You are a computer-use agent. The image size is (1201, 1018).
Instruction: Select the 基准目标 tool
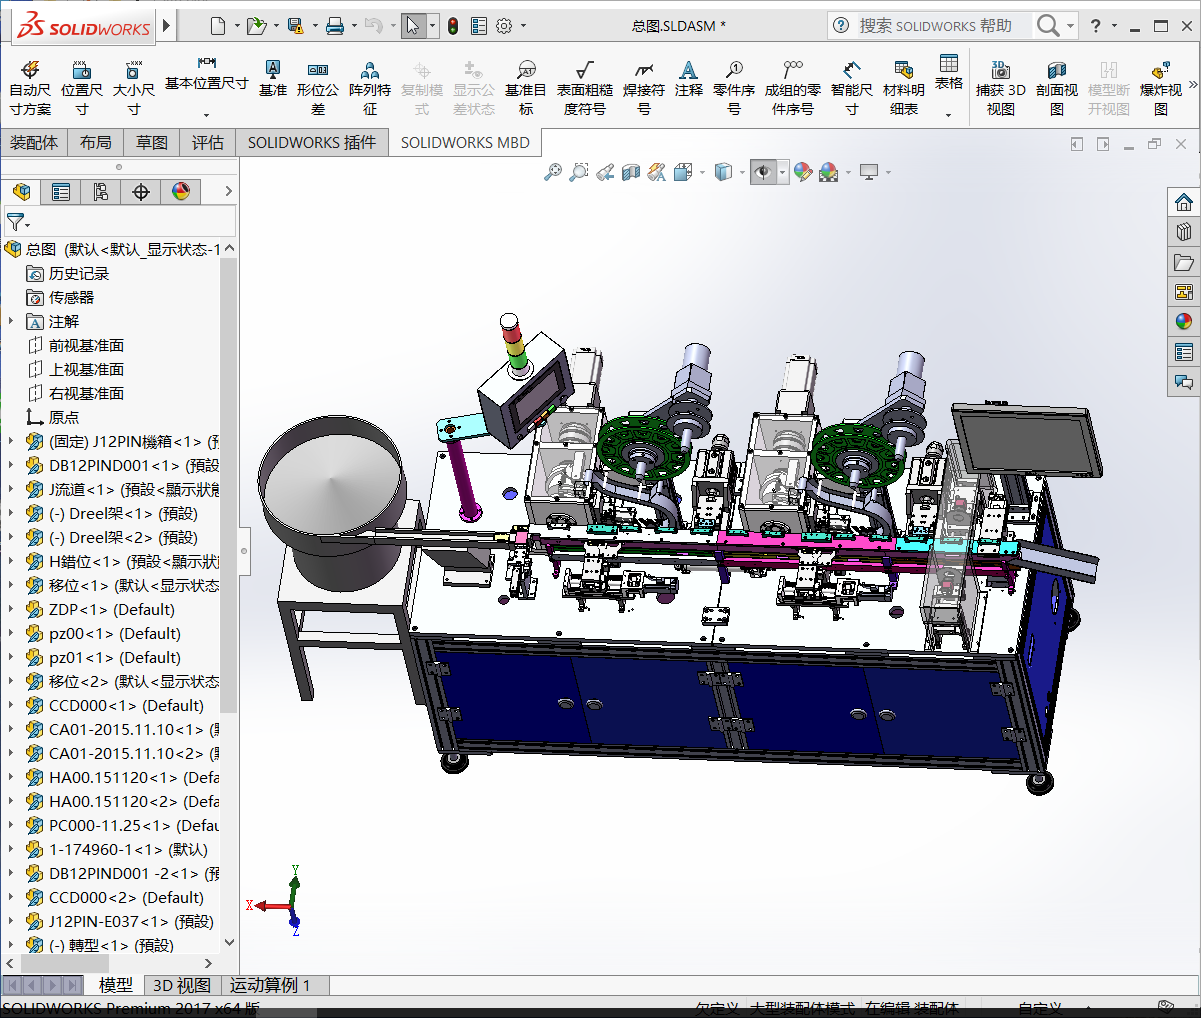(526, 88)
